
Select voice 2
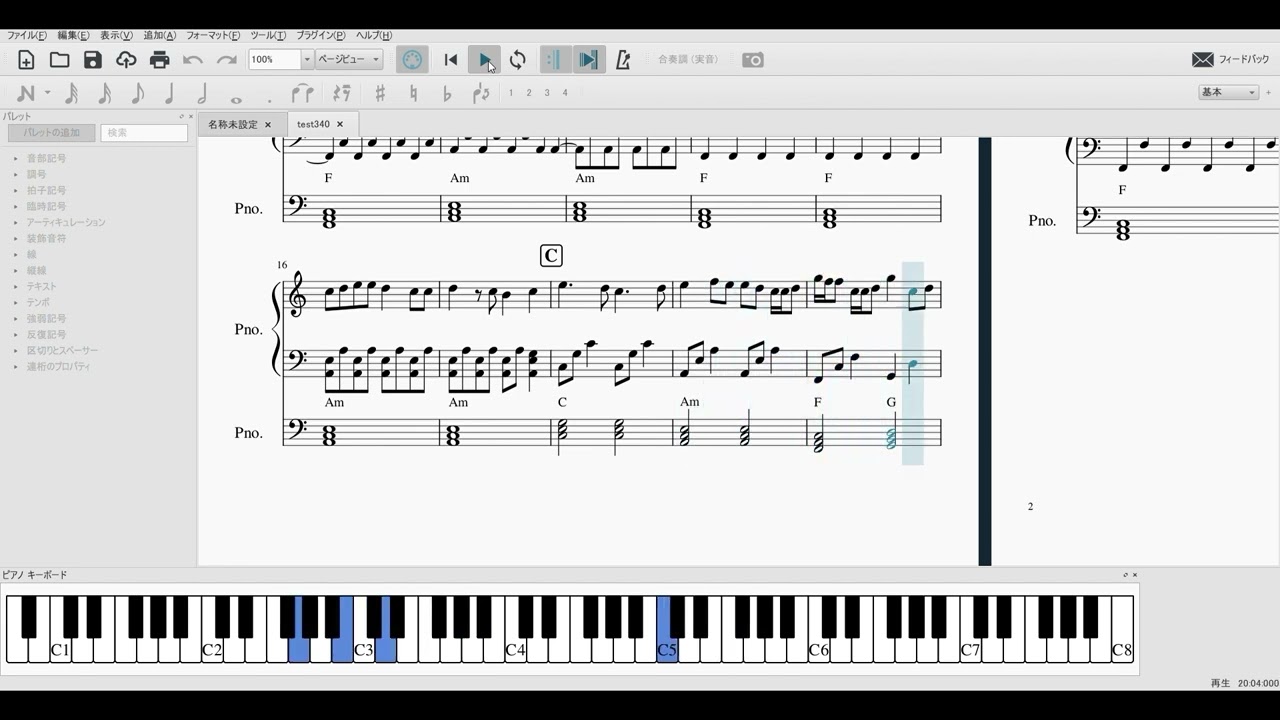pos(529,93)
